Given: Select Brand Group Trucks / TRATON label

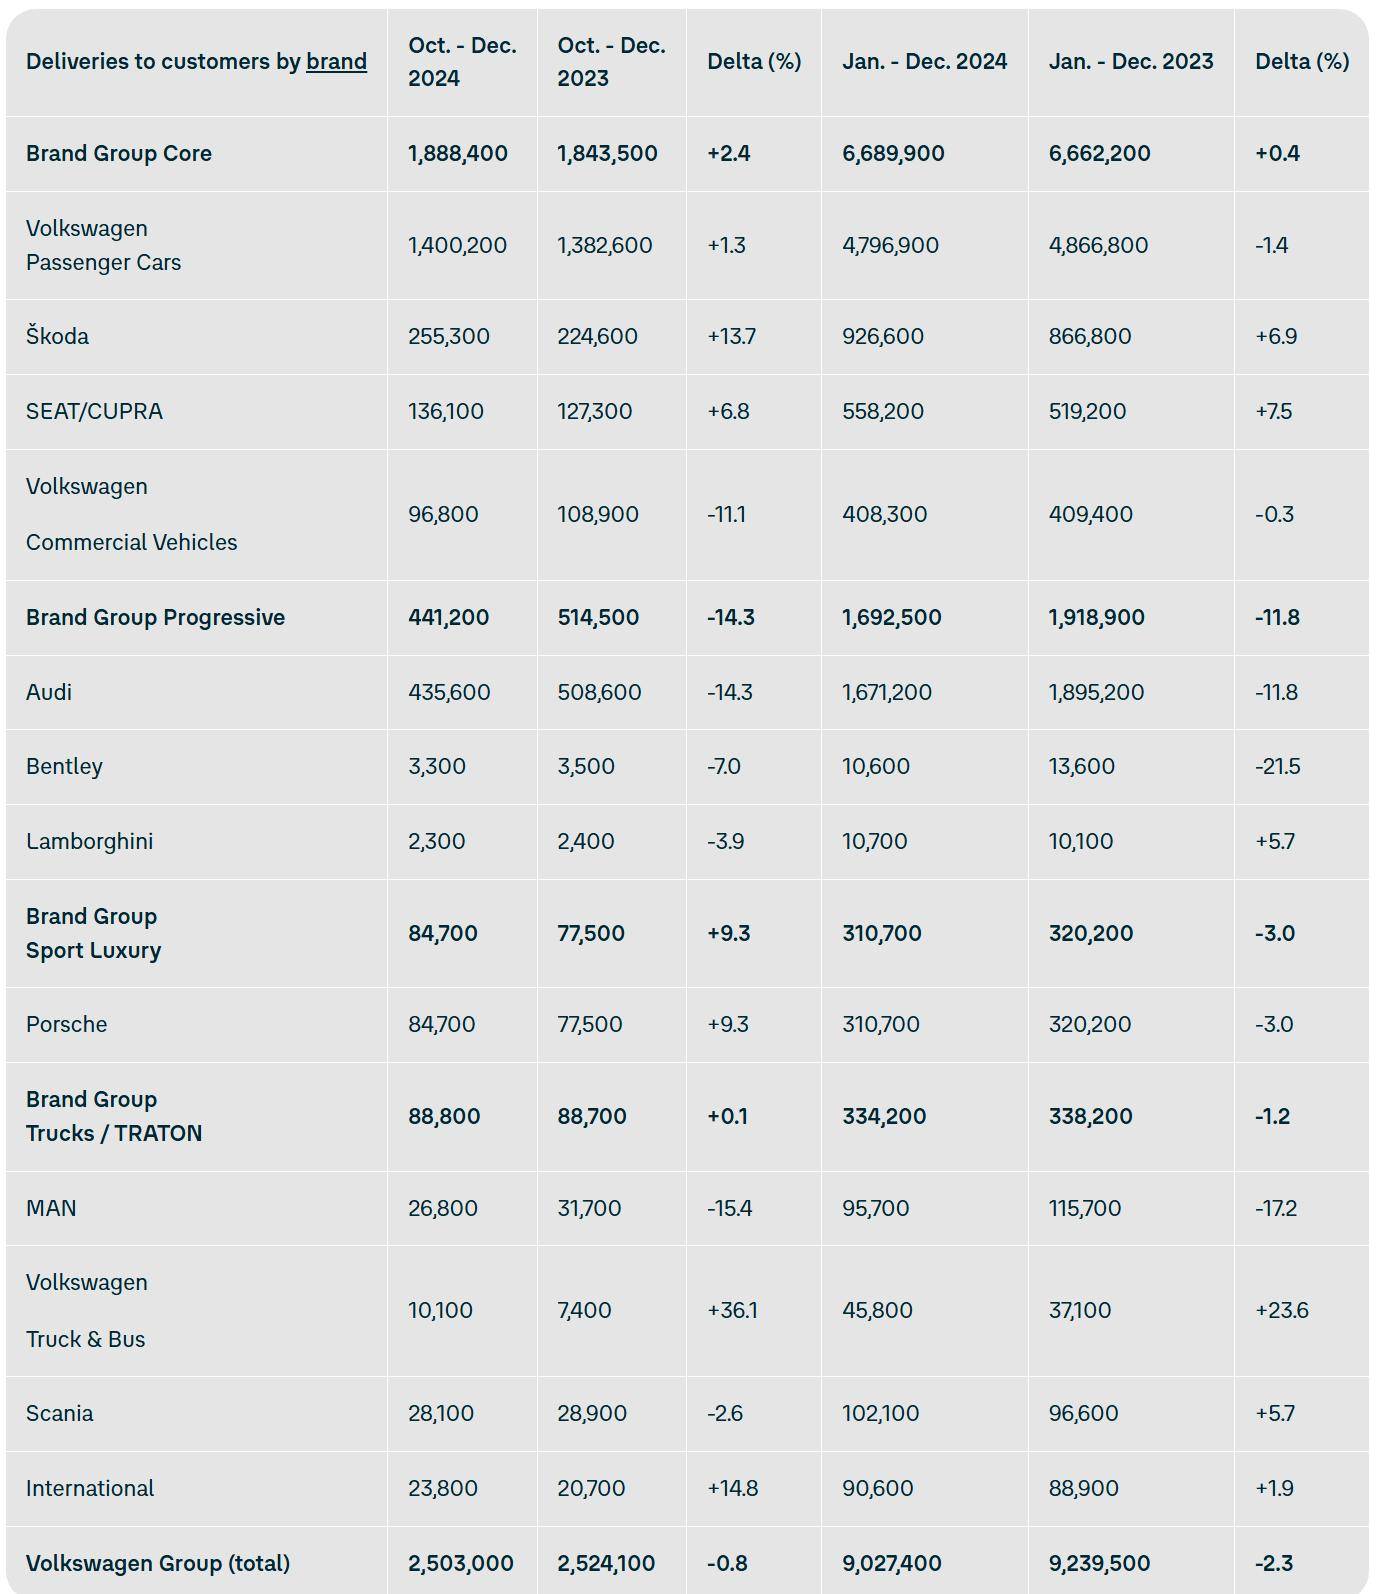Looking at the screenshot, I should point(114,1116).
